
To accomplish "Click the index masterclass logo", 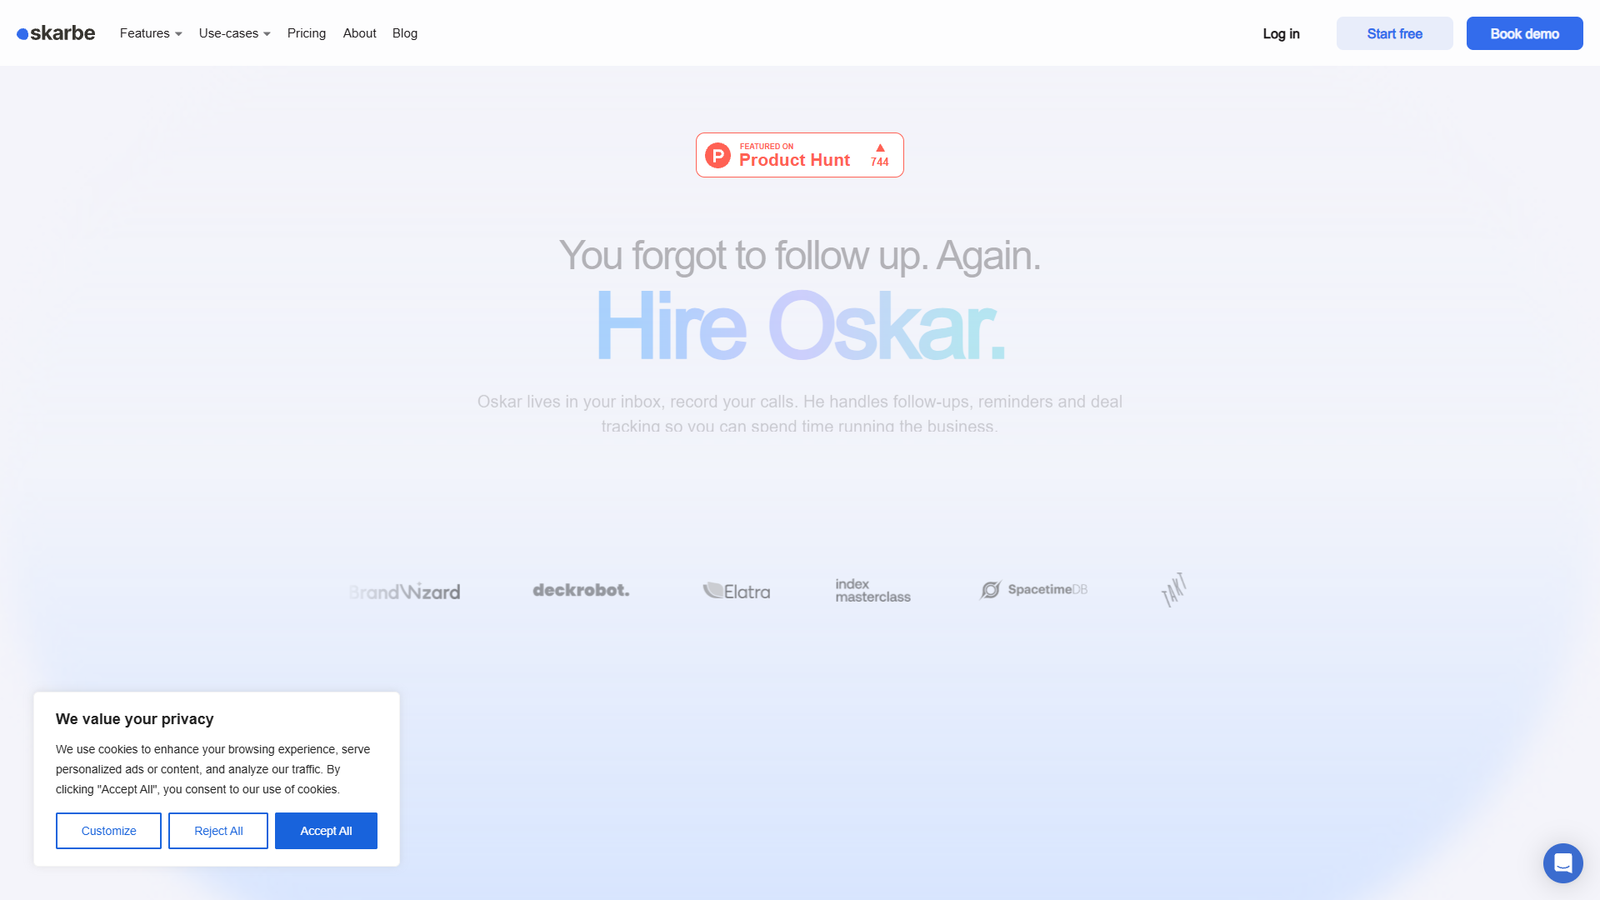I will [x=873, y=590].
